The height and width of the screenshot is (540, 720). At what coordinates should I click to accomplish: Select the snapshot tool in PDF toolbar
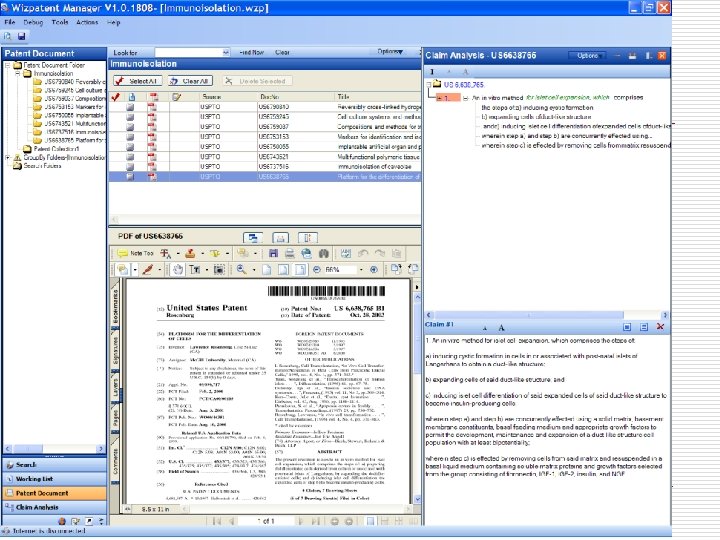(x=219, y=270)
